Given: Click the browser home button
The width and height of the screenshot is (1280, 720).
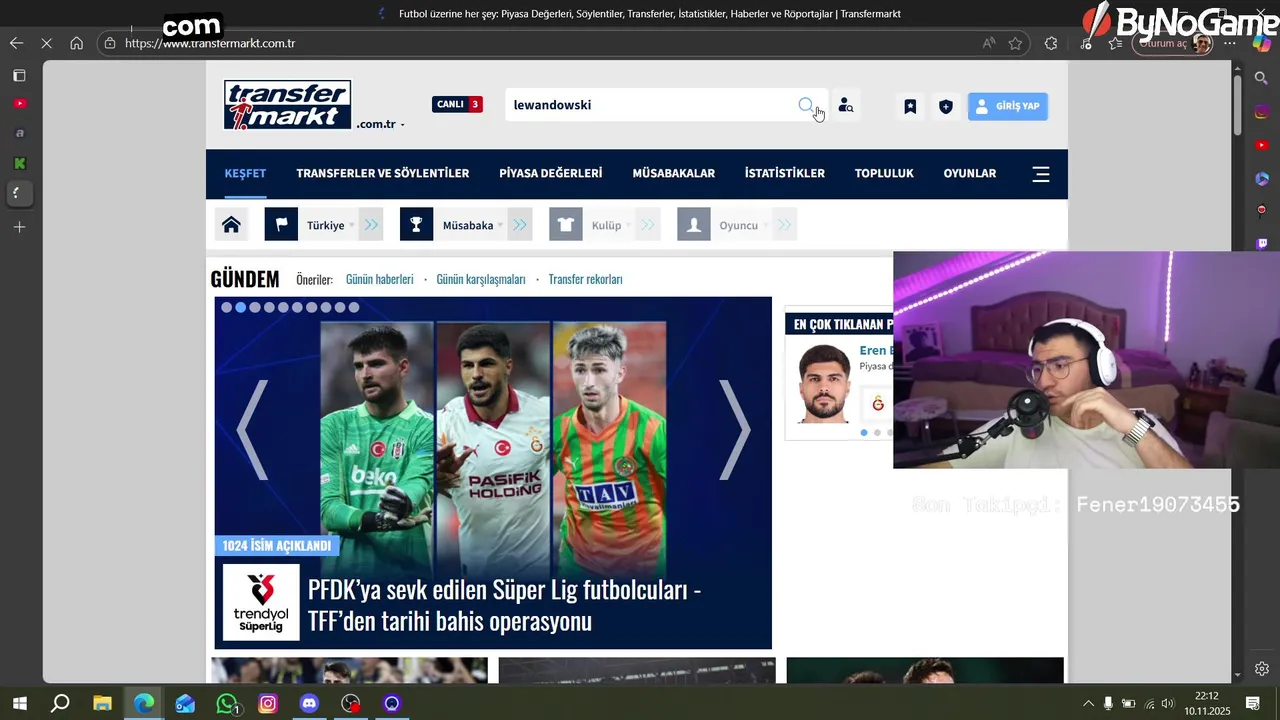Looking at the screenshot, I should (77, 43).
